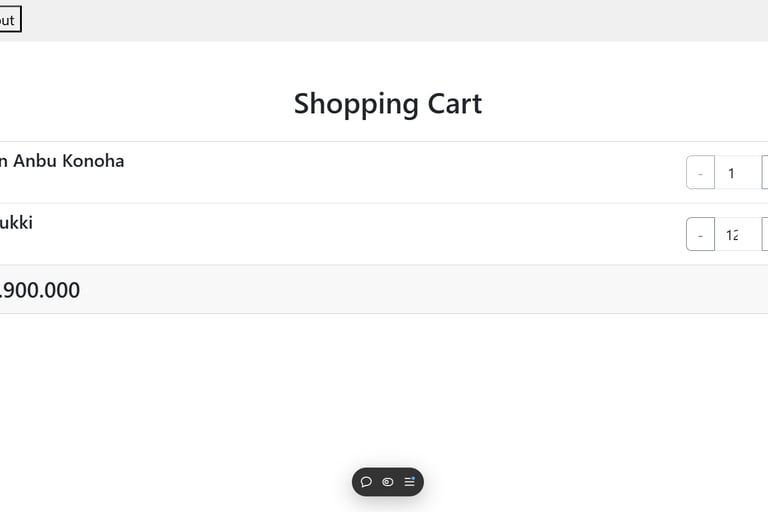
Task: Open the chat bubble icon in floating toolbar
Action: (x=366, y=482)
